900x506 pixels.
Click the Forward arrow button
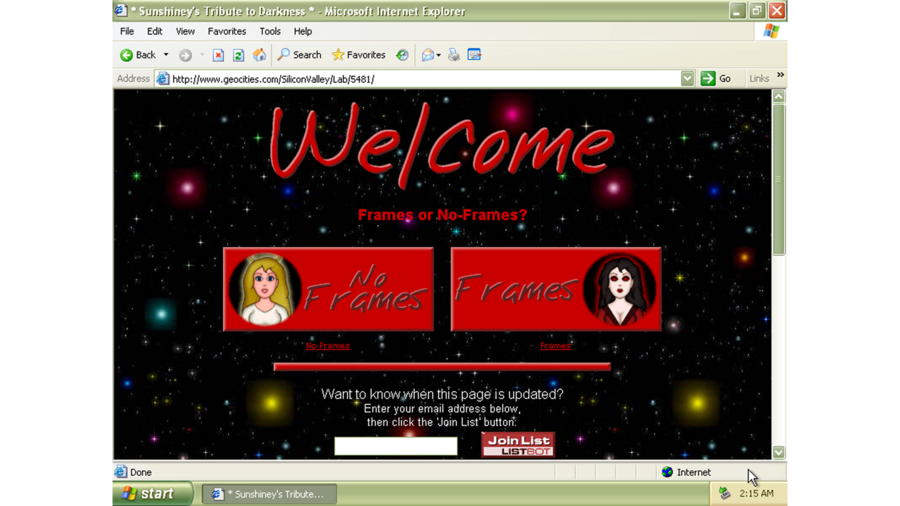tap(185, 55)
